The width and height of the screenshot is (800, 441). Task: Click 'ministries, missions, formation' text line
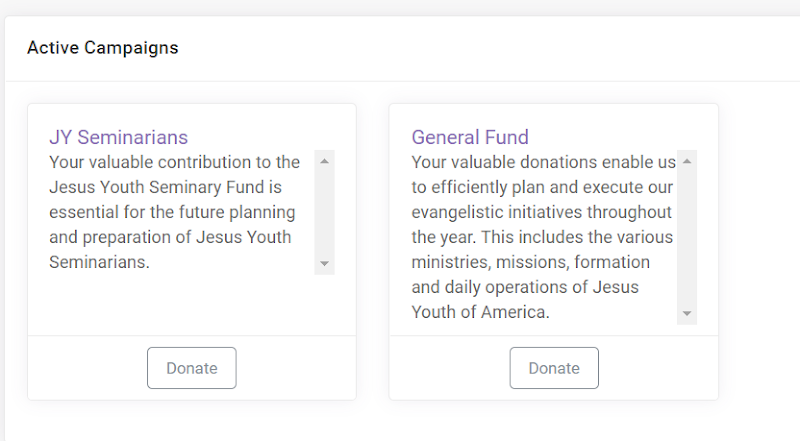pos(531,262)
